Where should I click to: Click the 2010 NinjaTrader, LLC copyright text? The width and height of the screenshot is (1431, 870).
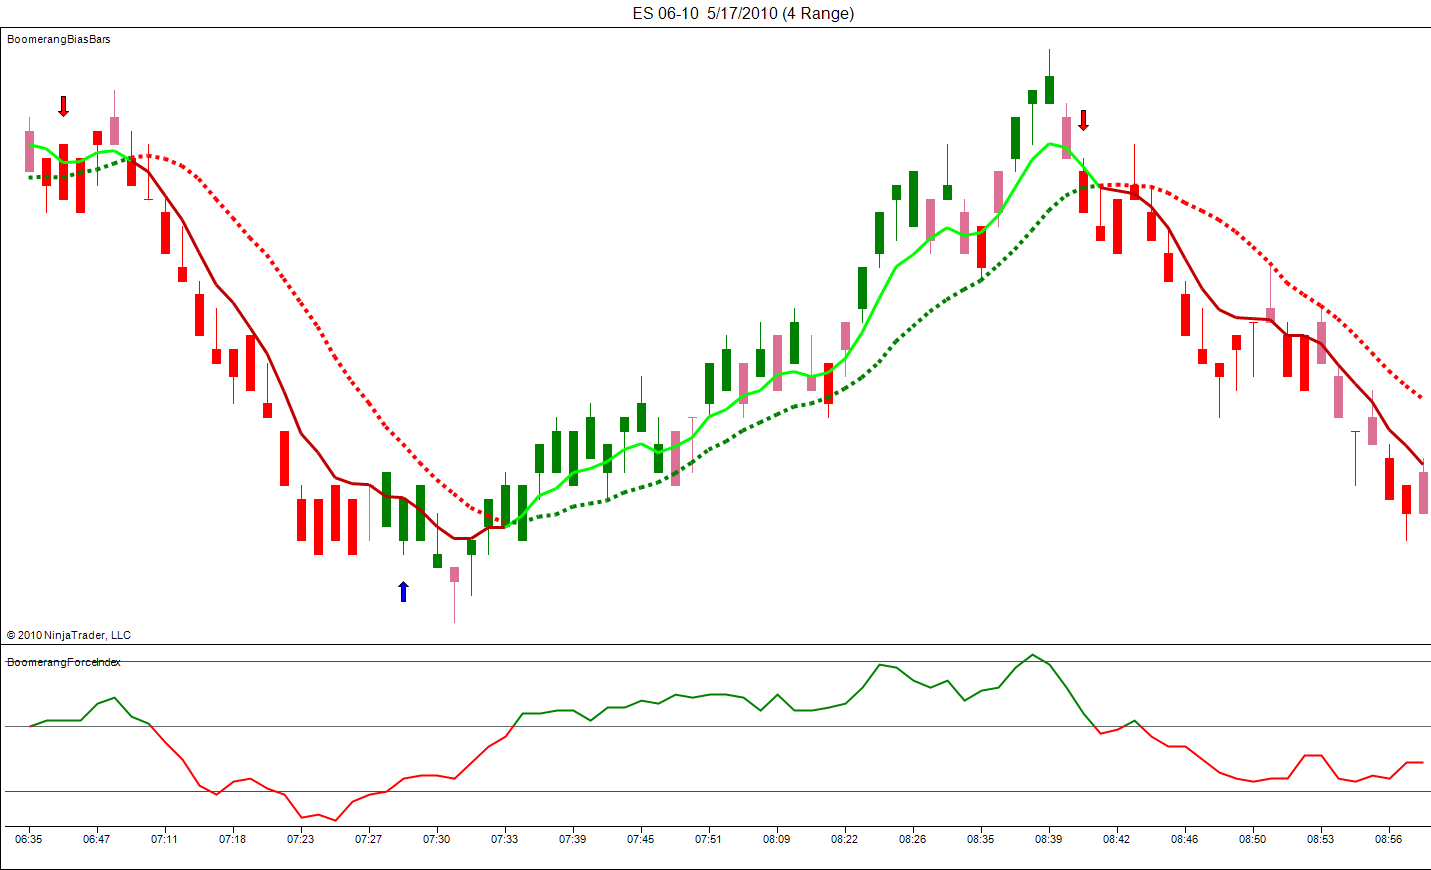[69, 635]
